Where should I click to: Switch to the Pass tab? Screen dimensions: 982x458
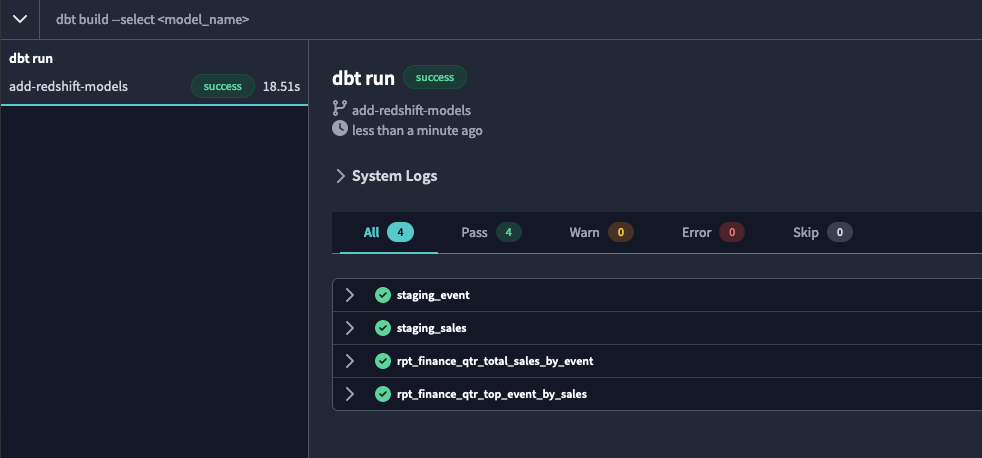tap(491, 232)
